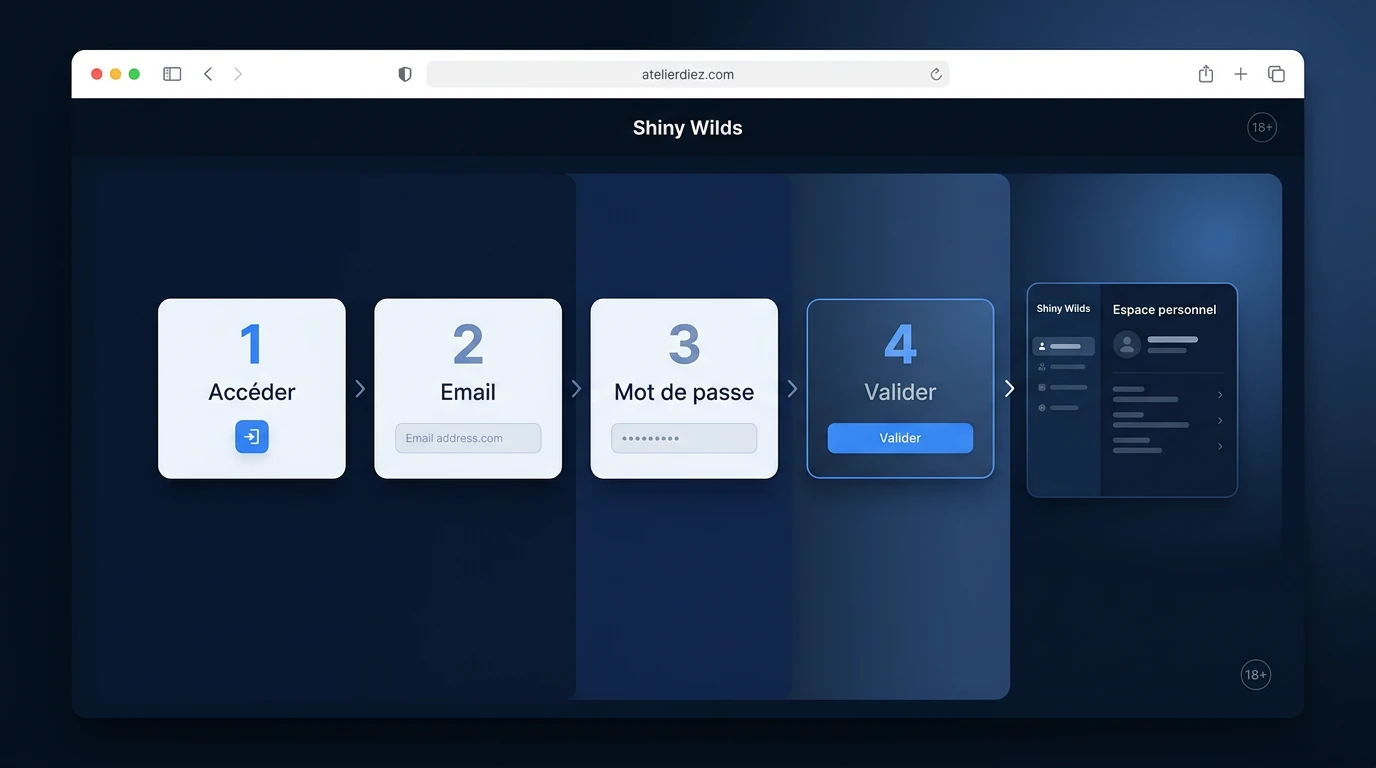Minimize the window with the yellow button

tap(116, 74)
